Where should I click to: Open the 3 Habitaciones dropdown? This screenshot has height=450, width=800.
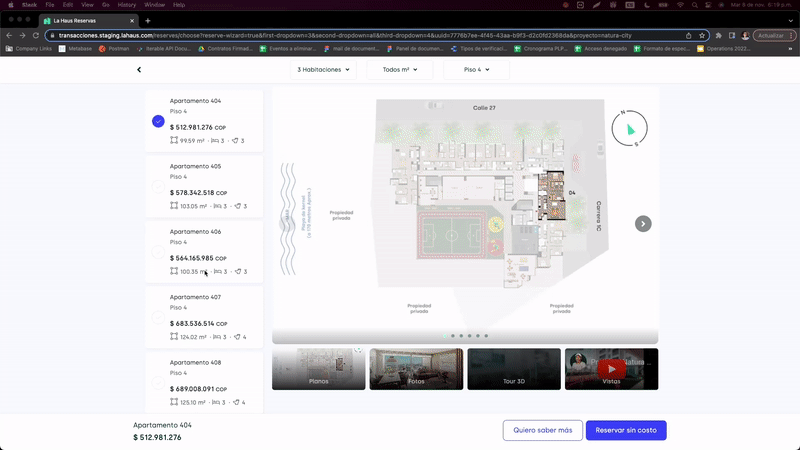click(x=325, y=70)
